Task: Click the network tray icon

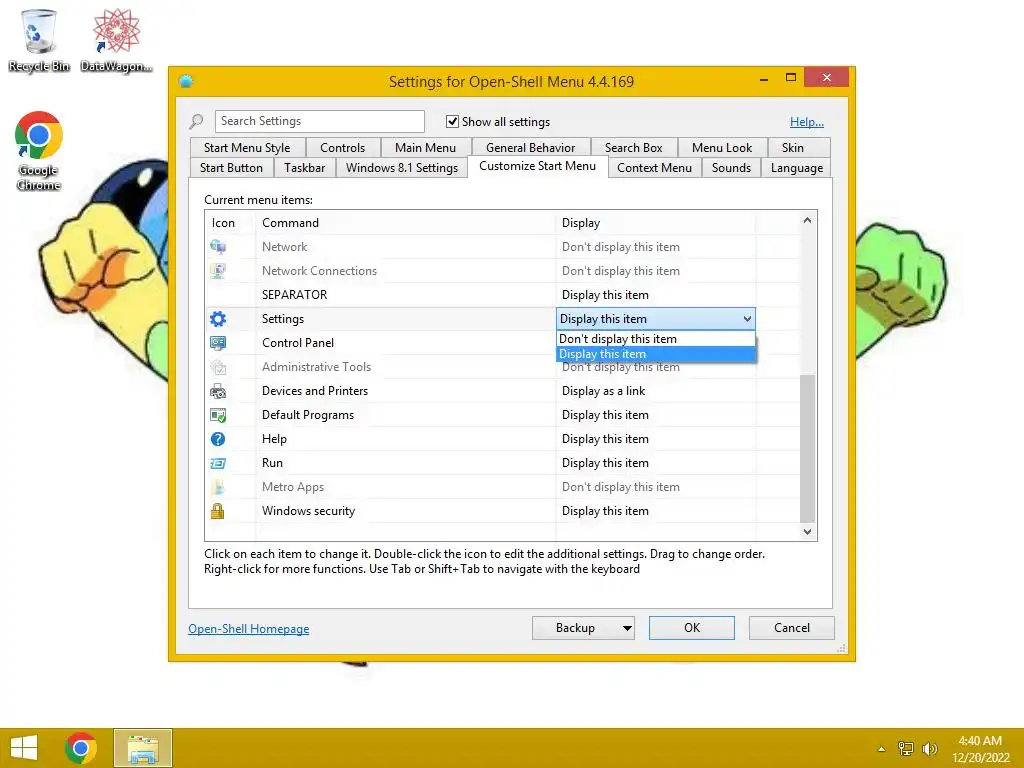Action: (x=905, y=749)
